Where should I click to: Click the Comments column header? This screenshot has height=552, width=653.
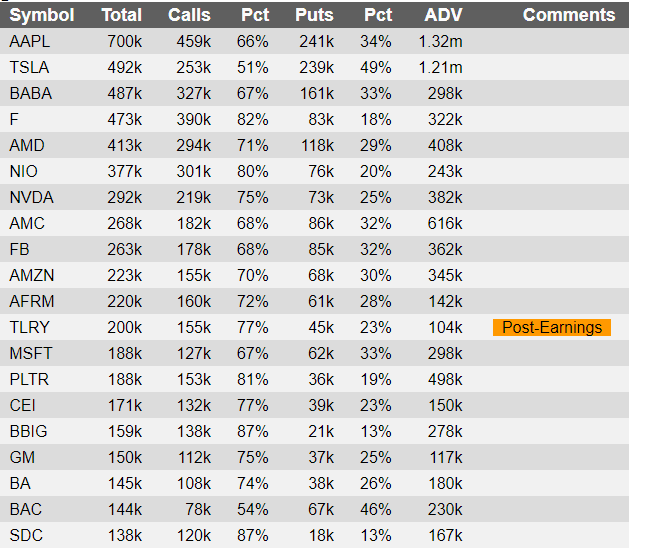click(x=569, y=15)
